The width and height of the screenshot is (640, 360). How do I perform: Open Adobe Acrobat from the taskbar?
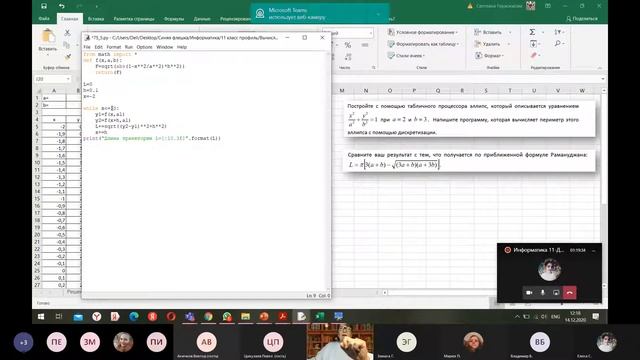coord(283,316)
